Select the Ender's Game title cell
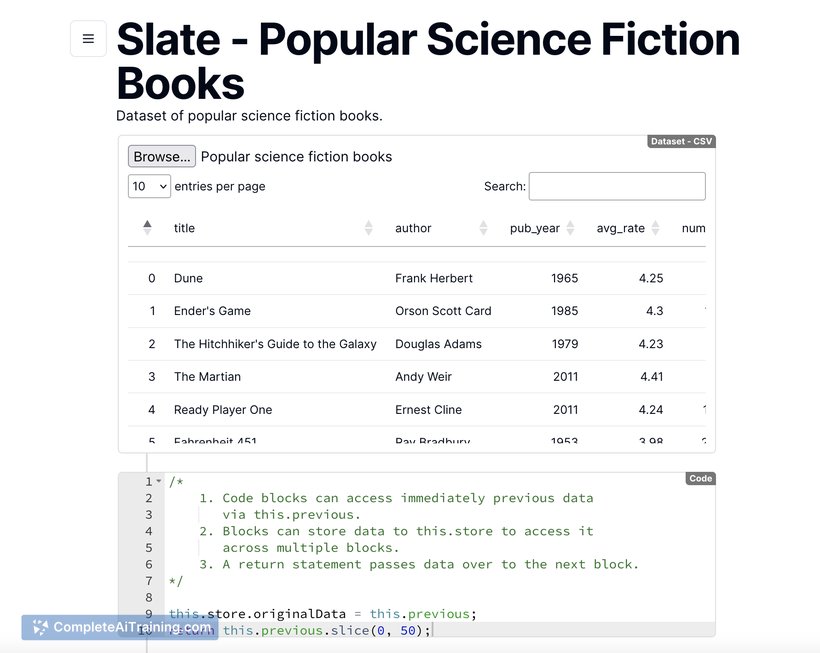This screenshot has width=820, height=653. 212,311
